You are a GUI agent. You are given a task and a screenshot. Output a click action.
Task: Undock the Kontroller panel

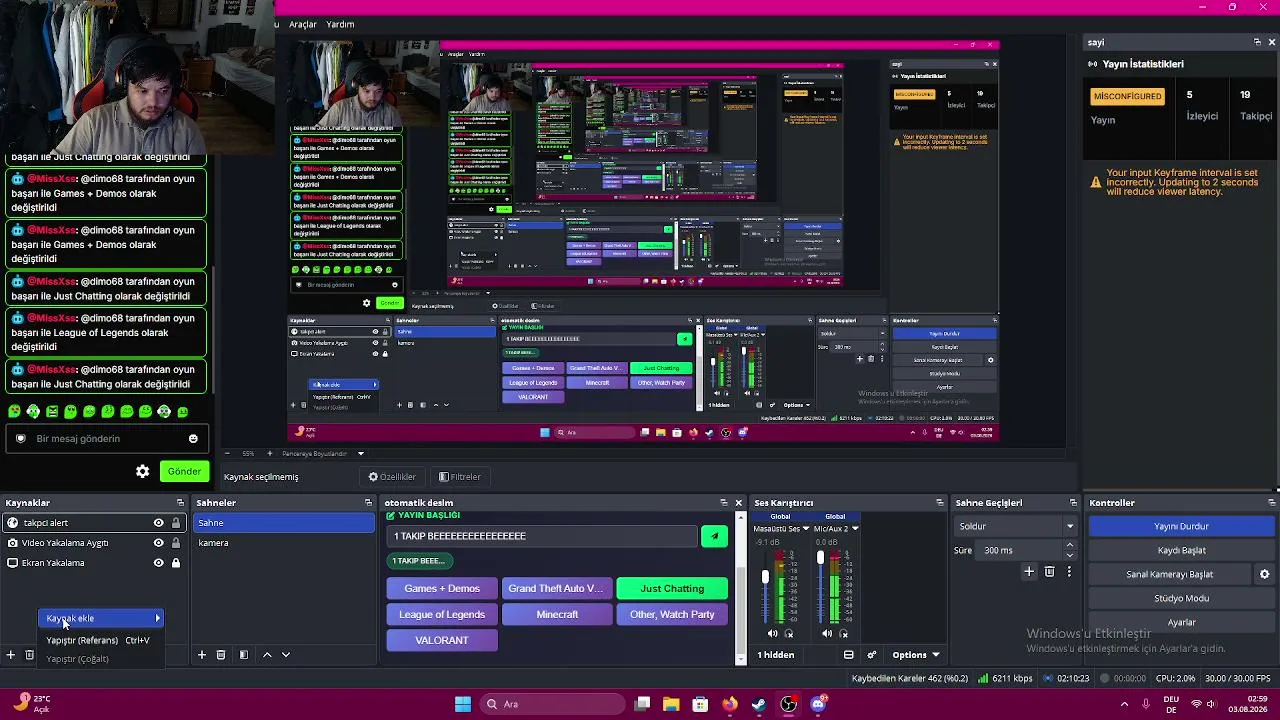1272,503
